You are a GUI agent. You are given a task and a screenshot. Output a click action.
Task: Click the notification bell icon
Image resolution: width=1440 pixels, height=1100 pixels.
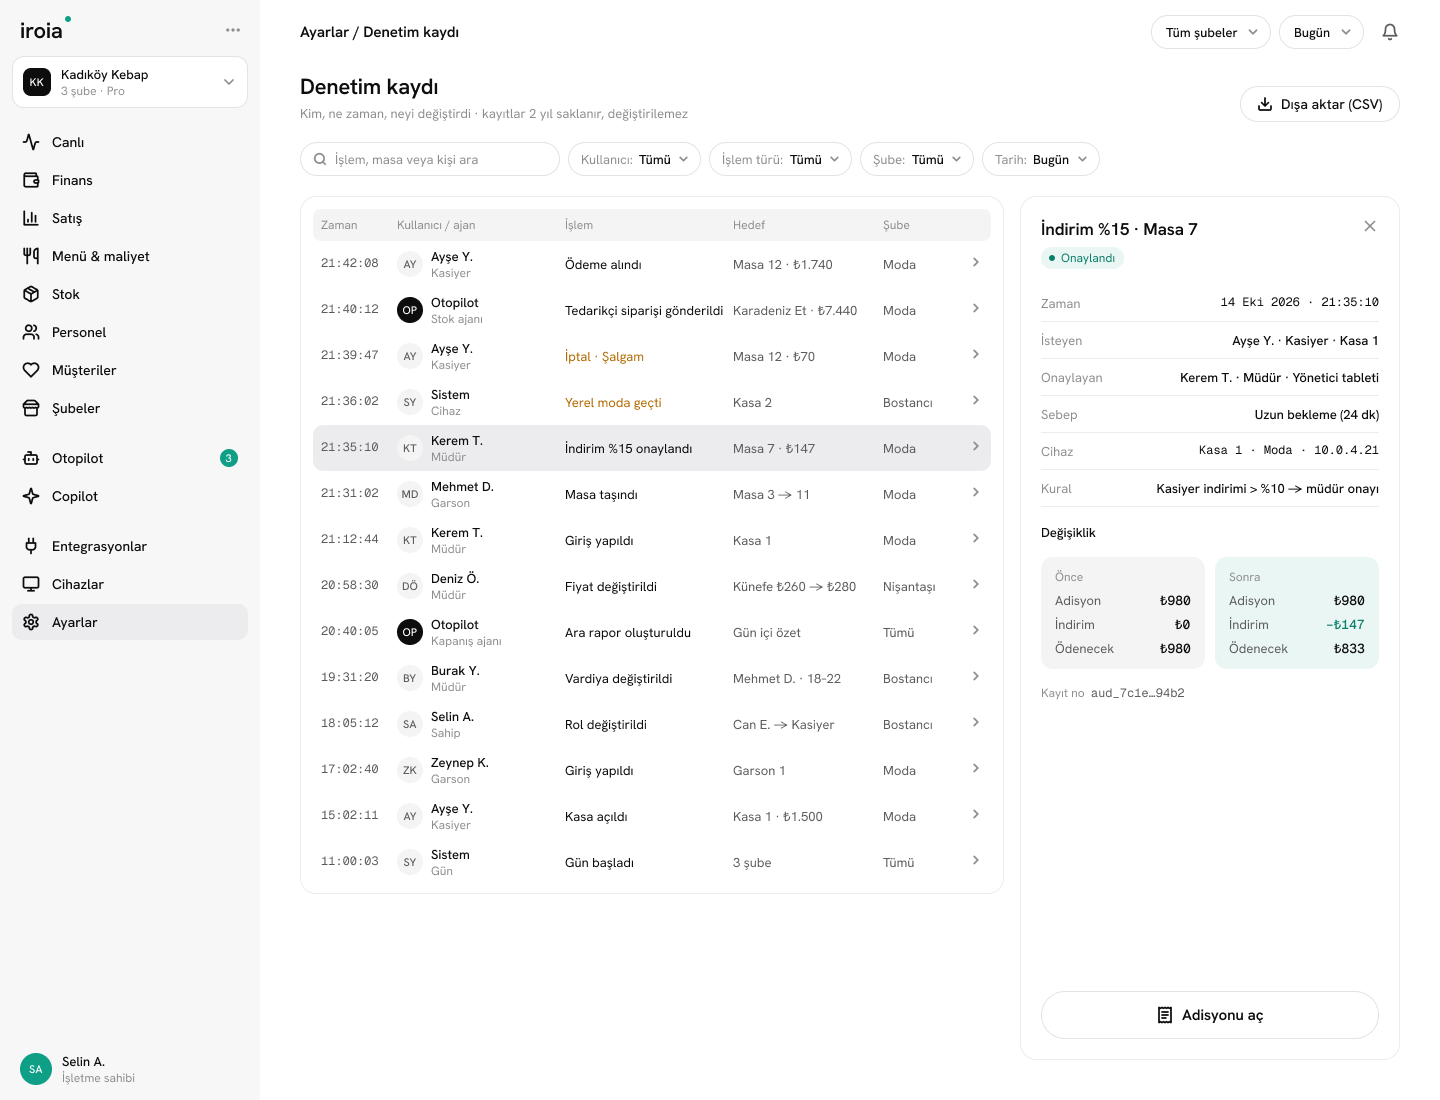pos(1390,32)
